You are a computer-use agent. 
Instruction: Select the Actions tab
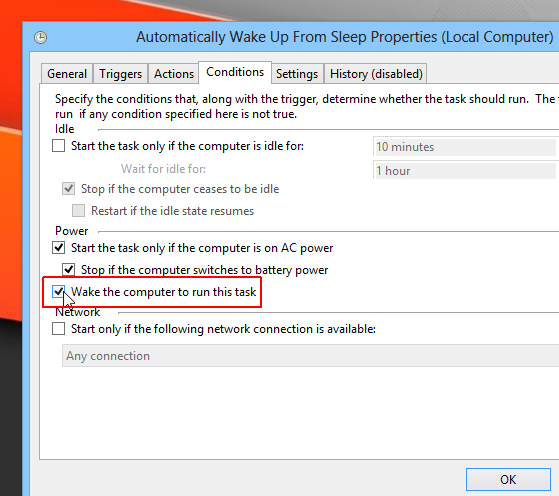click(x=174, y=74)
